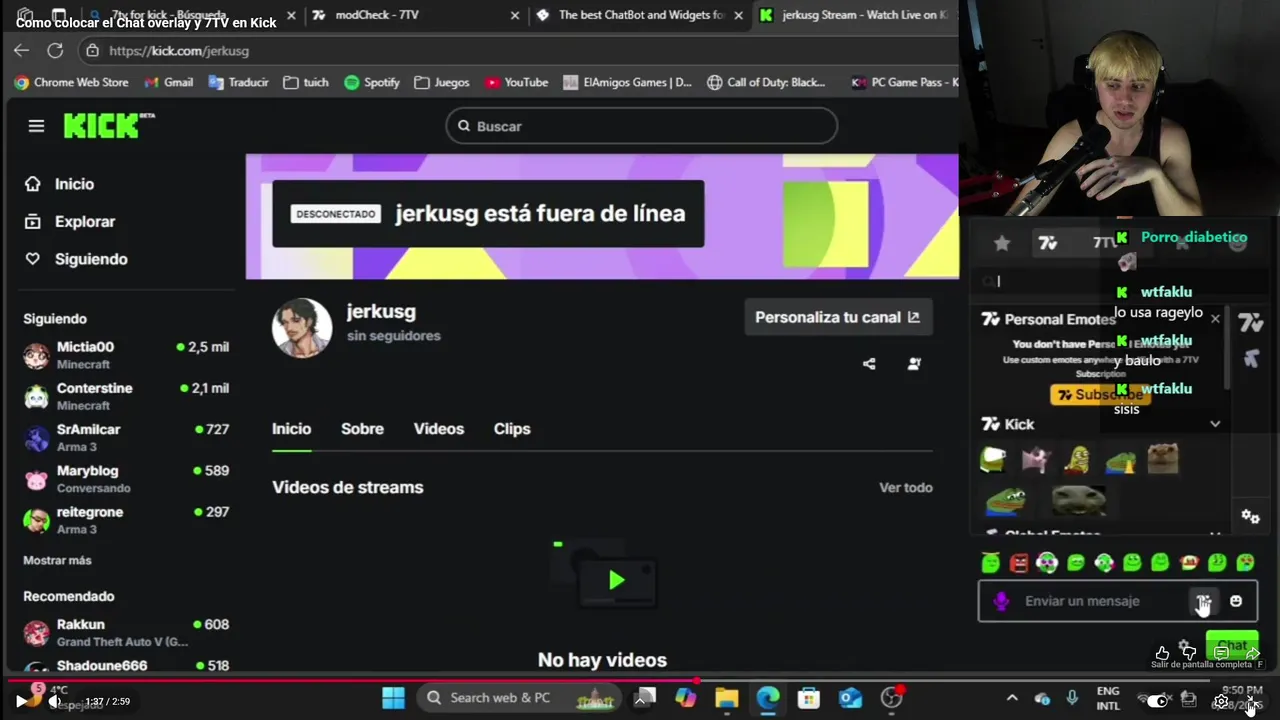Open the star favorites tab in 7TV panel
This screenshot has height=720, width=1280.
click(x=1002, y=243)
